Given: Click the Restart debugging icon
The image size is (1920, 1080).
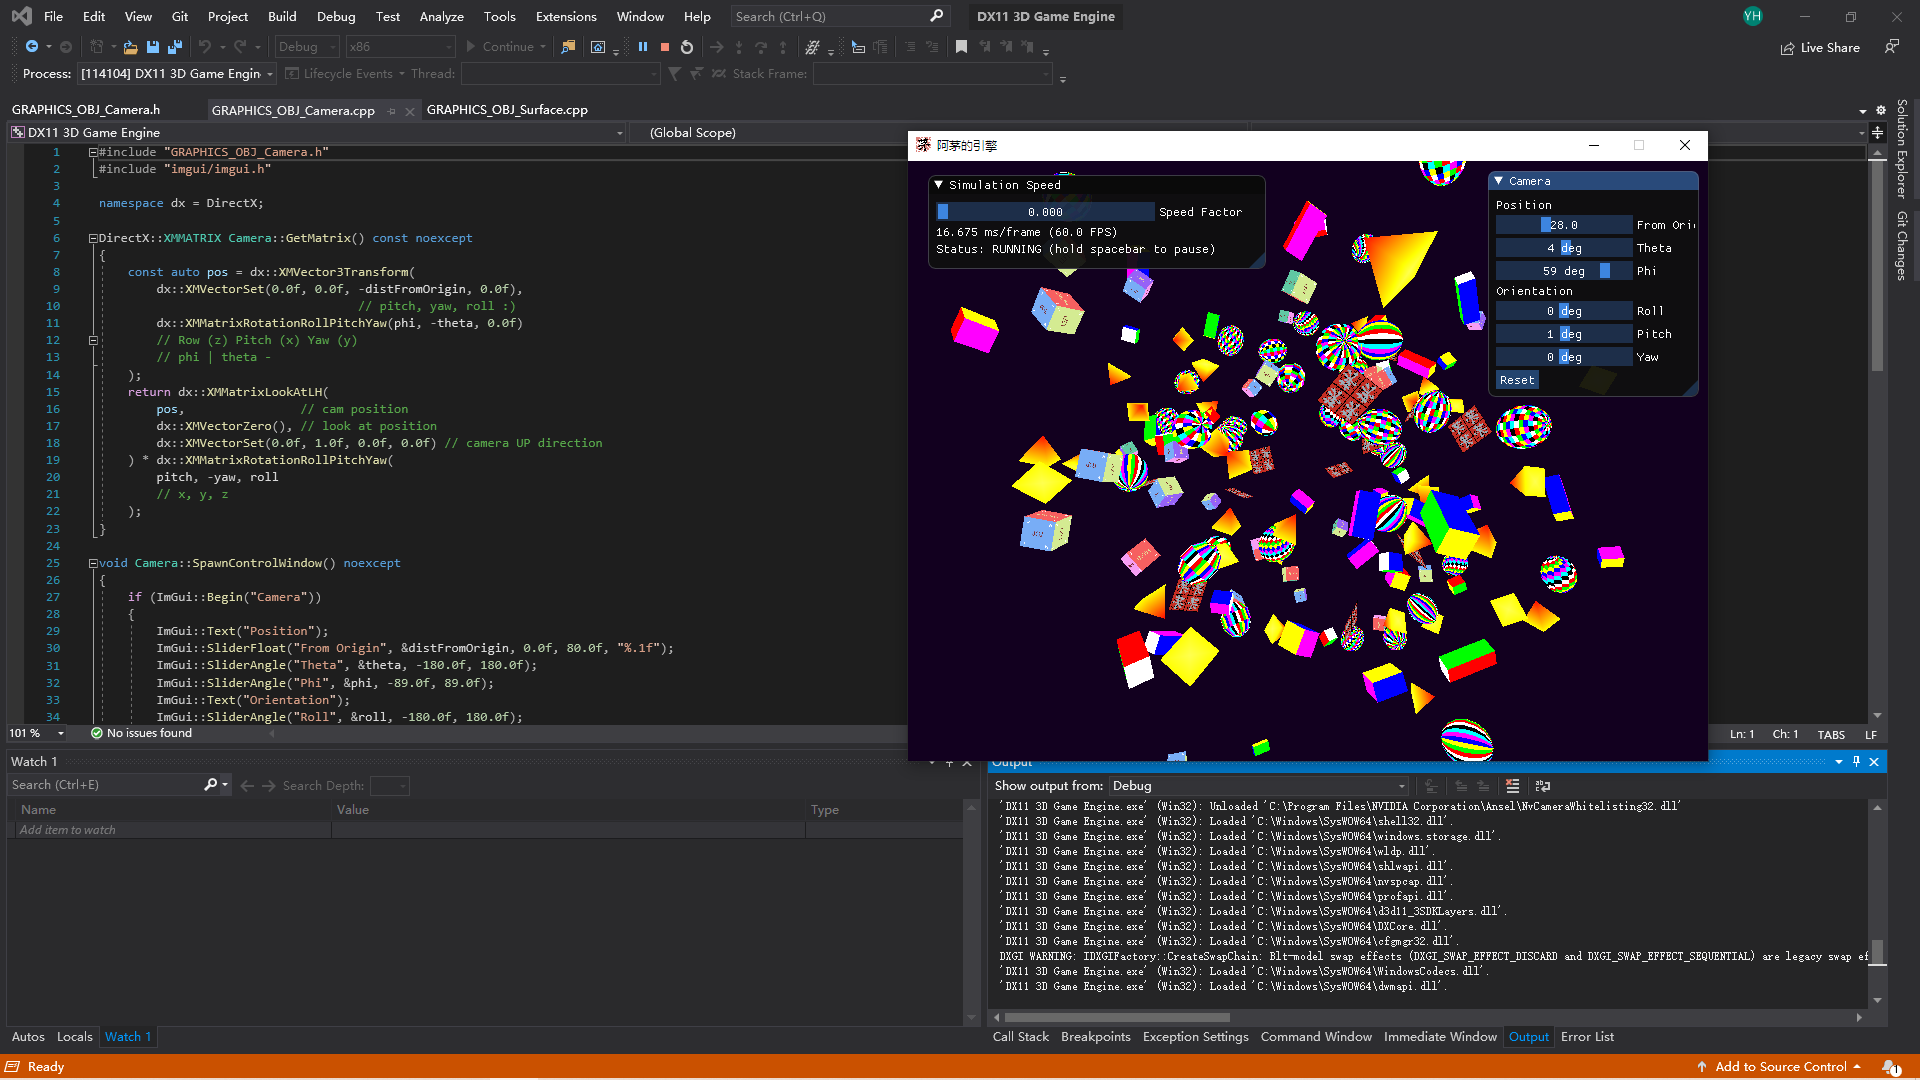Looking at the screenshot, I should (x=687, y=47).
